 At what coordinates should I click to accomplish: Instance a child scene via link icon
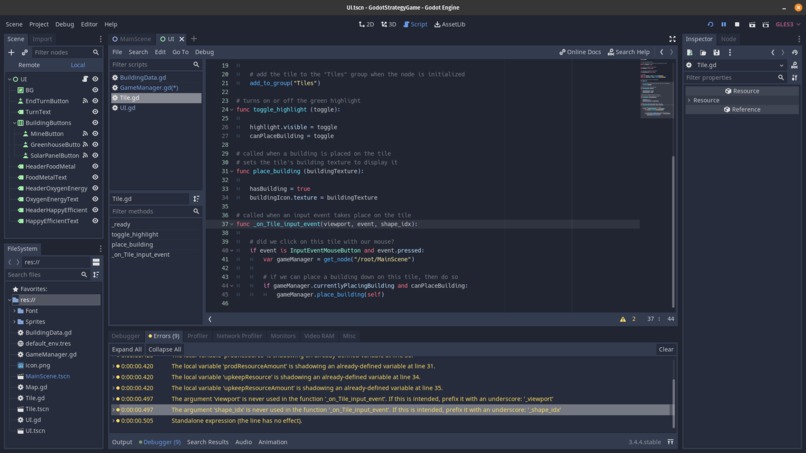point(25,52)
